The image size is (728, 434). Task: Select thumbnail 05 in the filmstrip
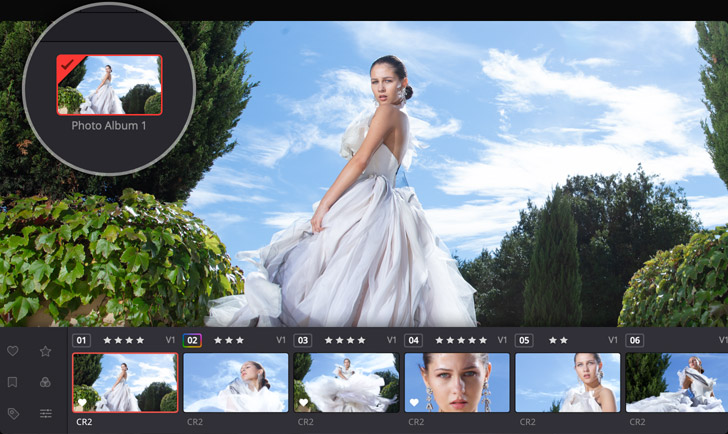pyautogui.click(x=567, y=382)
